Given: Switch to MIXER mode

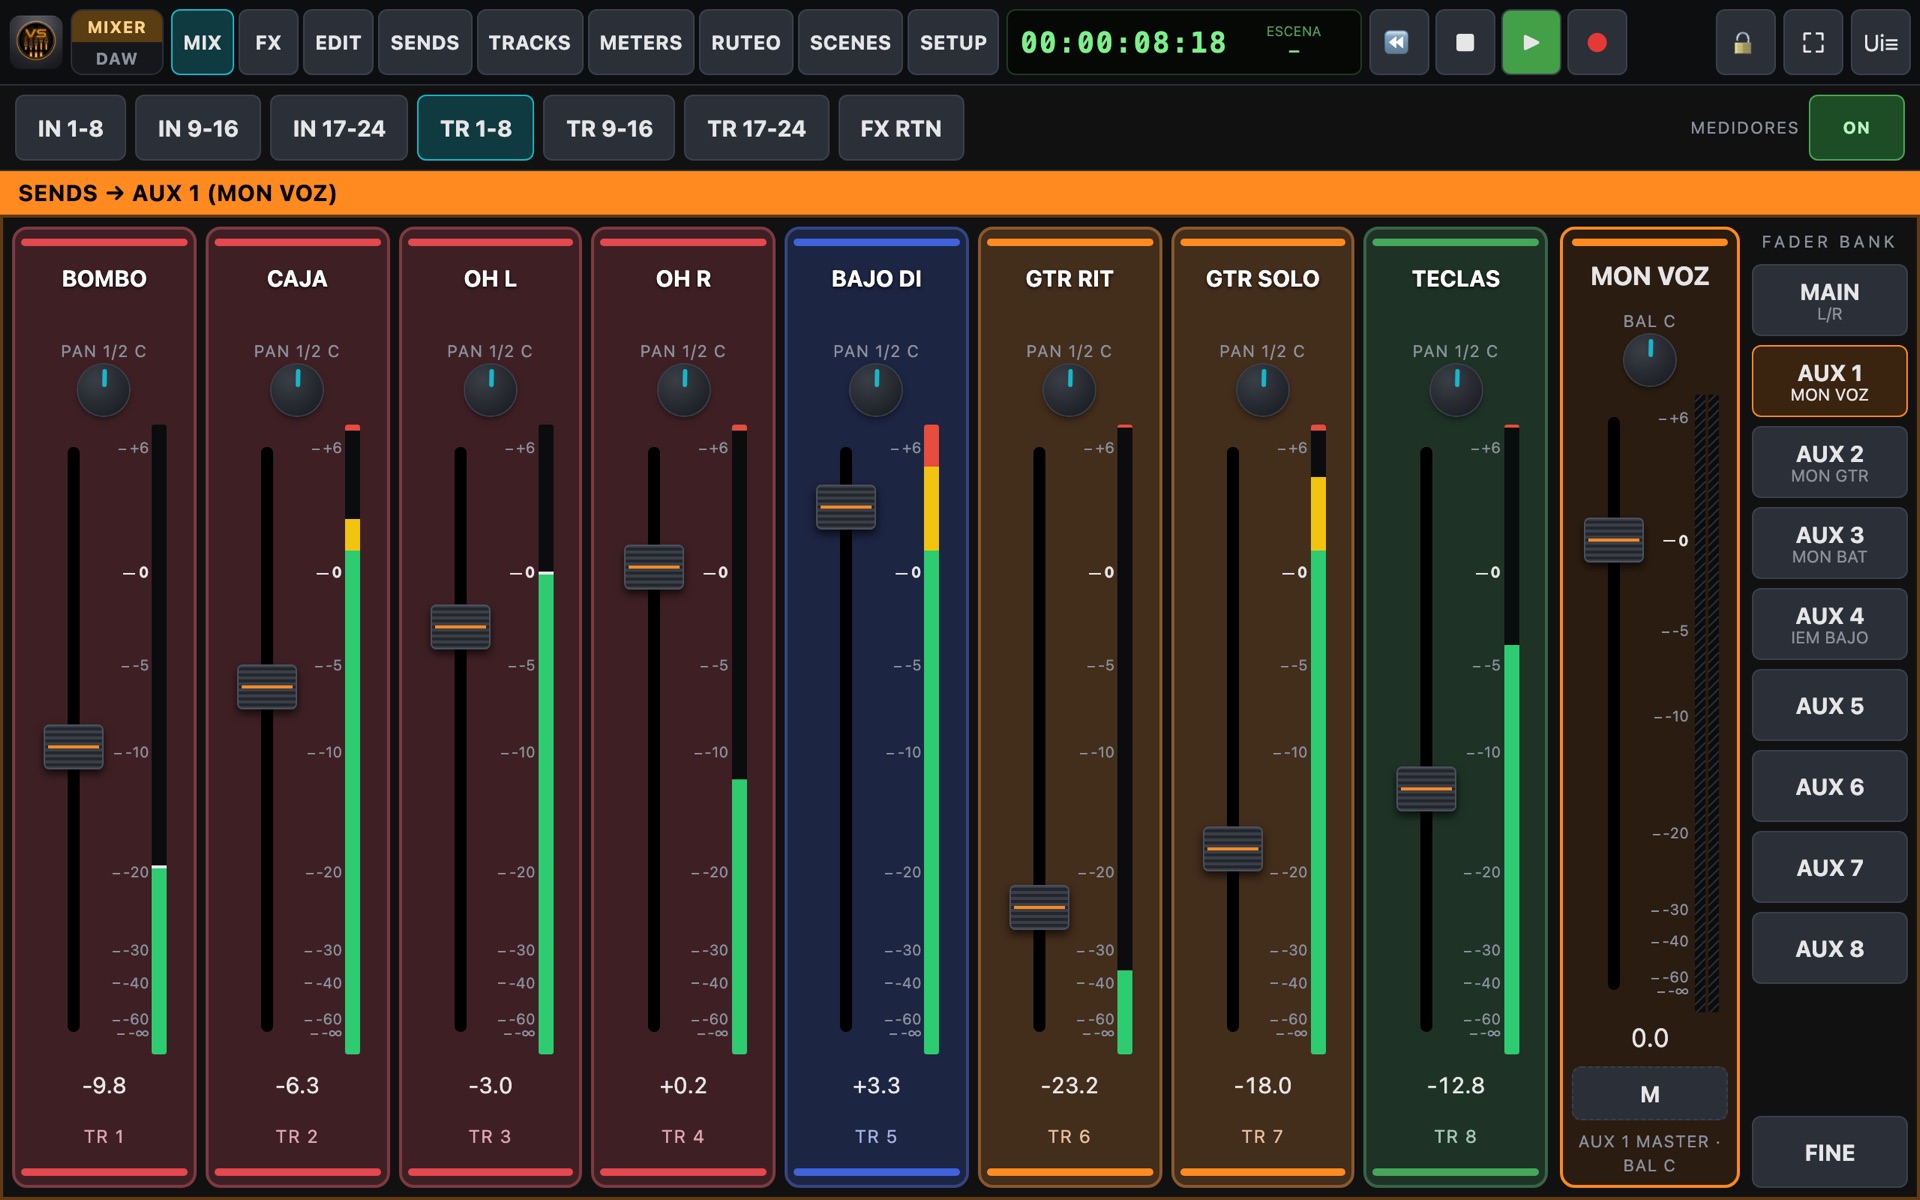Looking at the screenshot, I should 116,27.
